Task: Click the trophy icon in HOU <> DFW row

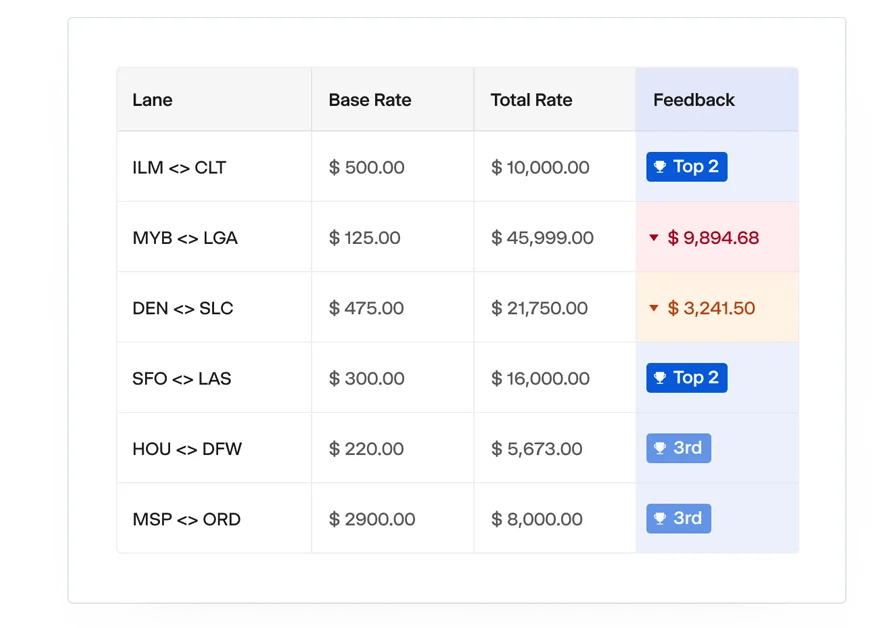Action: pos(660,448)
